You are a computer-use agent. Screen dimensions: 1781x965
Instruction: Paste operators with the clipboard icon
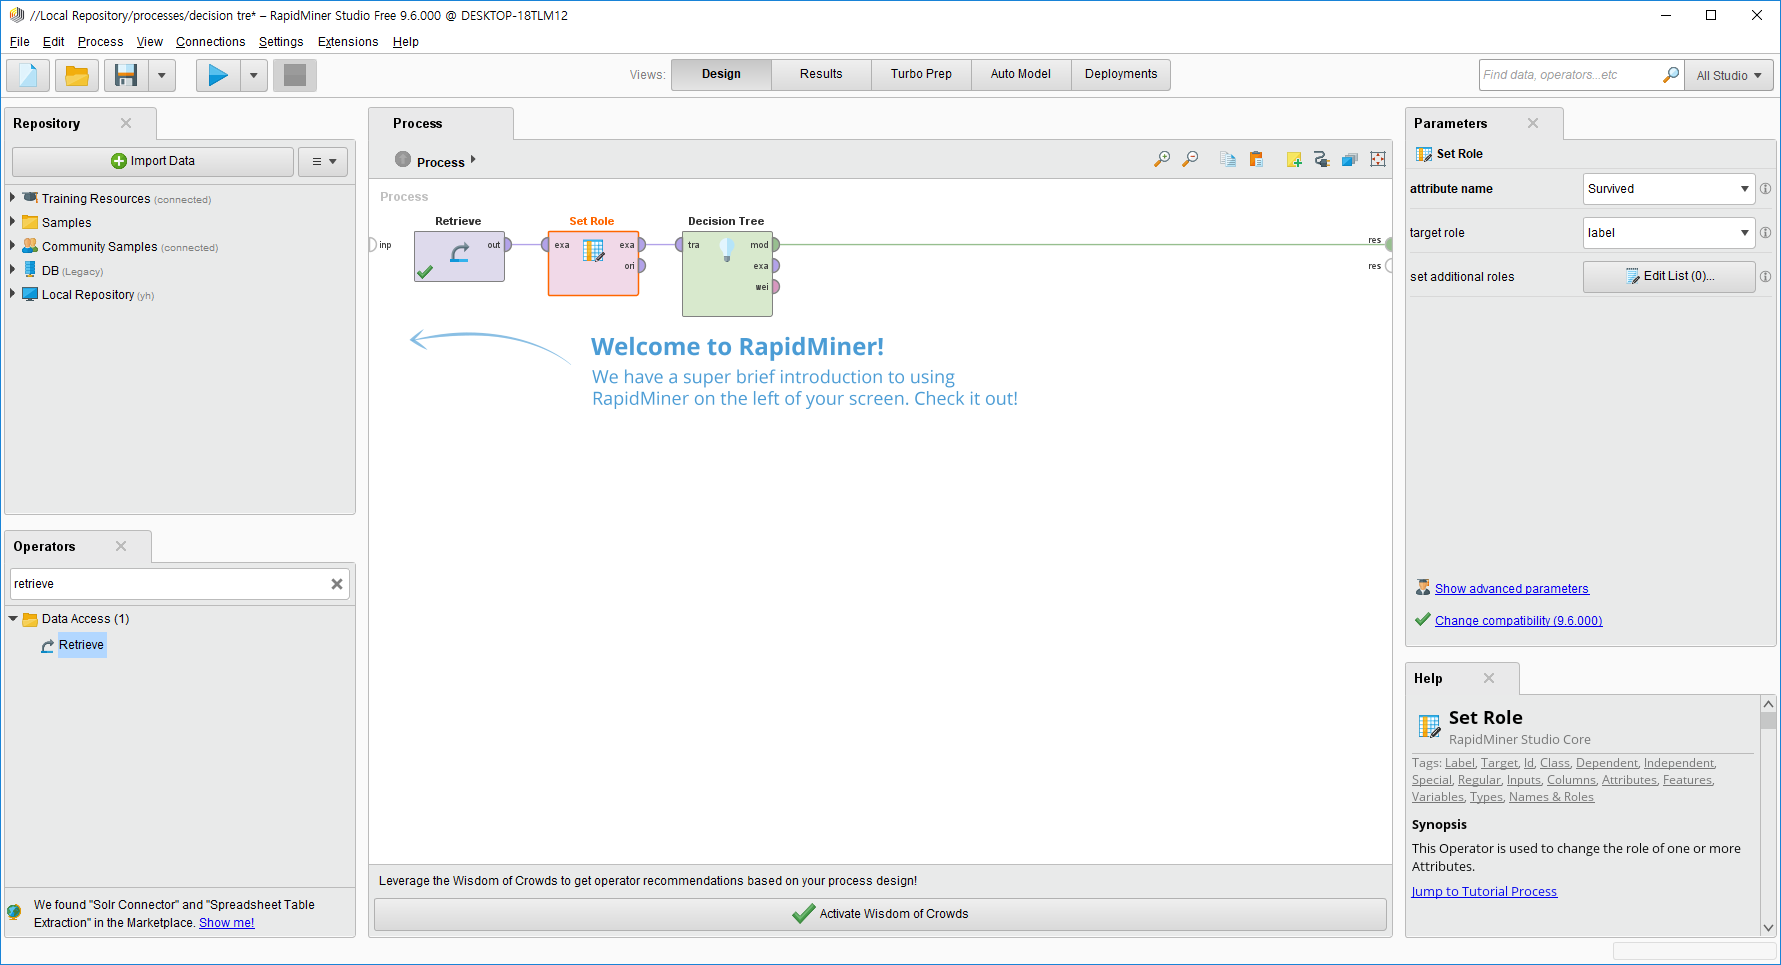coord(1256,159)
